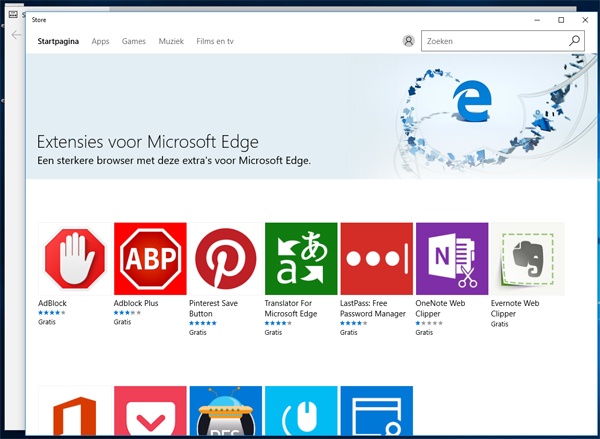Switch to the Apps tab
The image size is (600, 439).
[x=100, y=41]
